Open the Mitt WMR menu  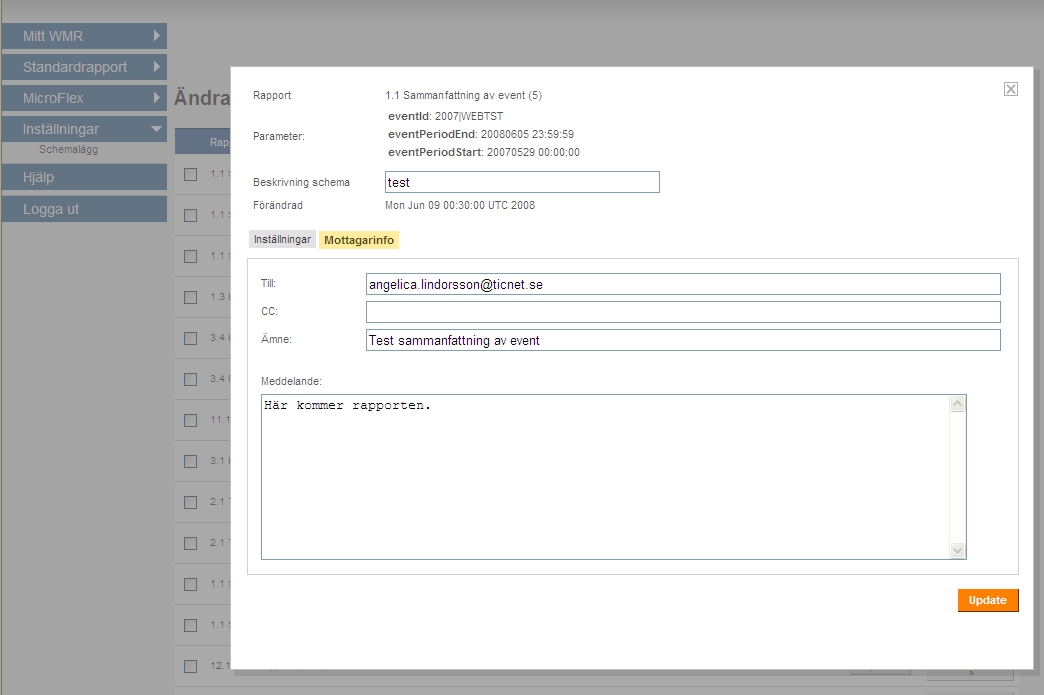[x=84, y=36]
